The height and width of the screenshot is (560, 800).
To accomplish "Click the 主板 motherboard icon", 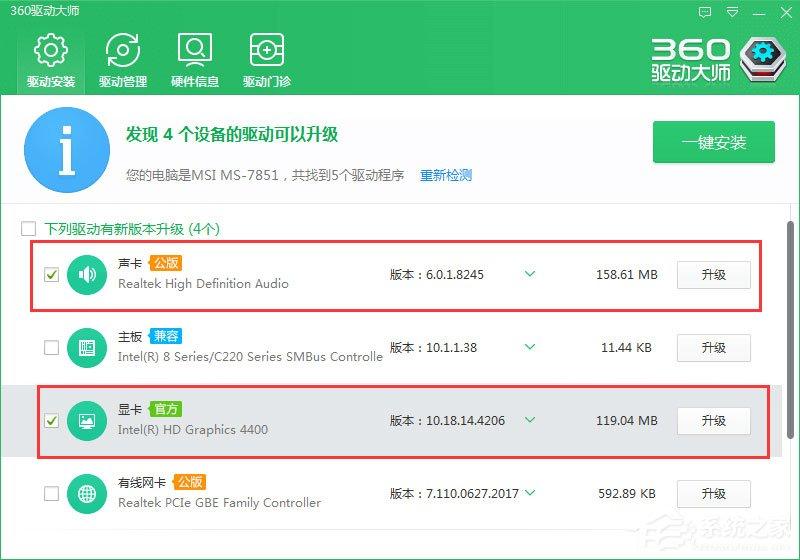I will 87,348.
